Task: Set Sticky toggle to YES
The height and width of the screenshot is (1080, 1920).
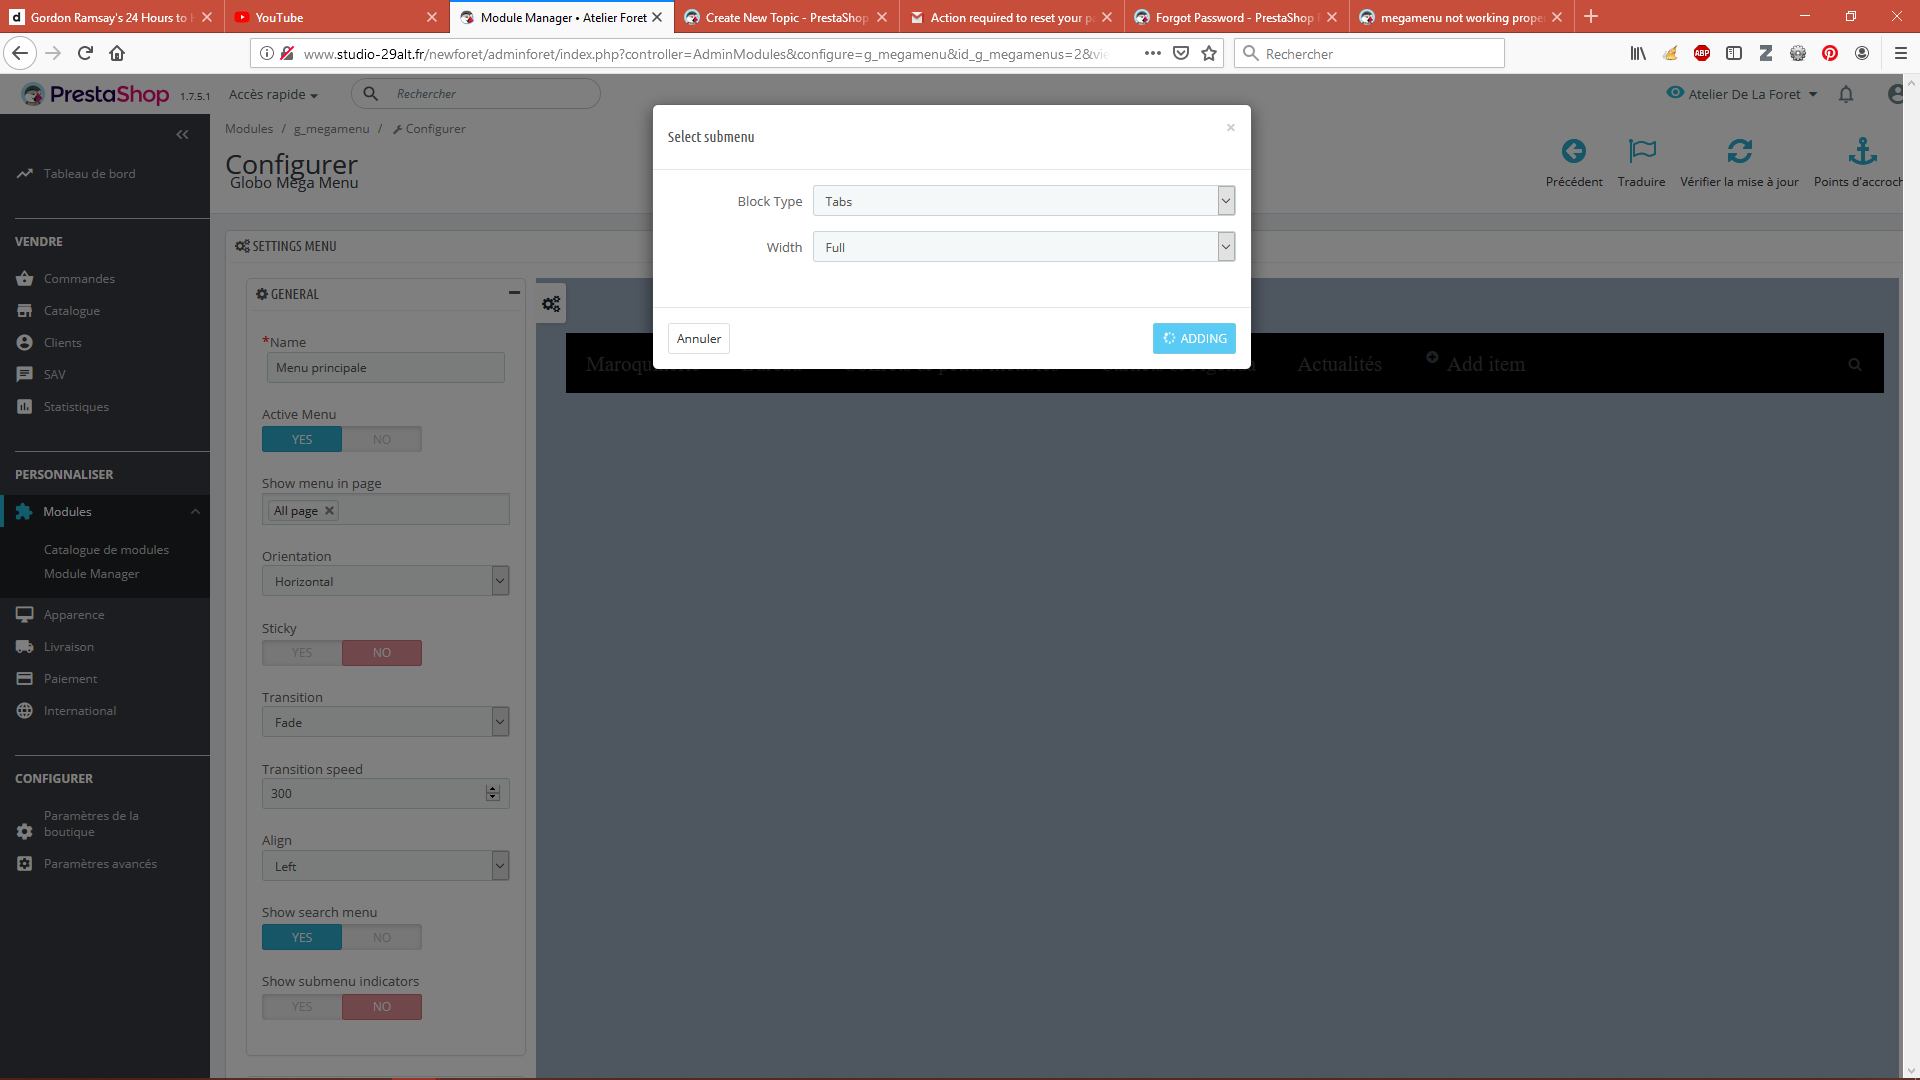Action: pos(302,653)
